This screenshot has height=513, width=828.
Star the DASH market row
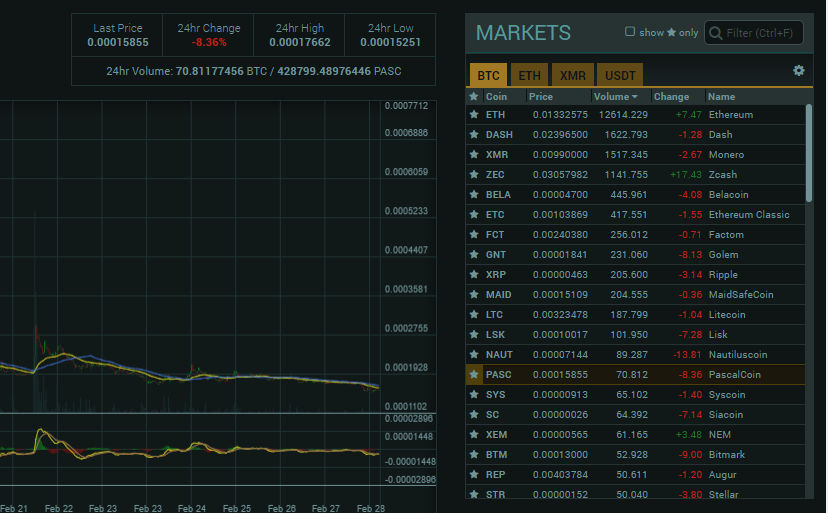pos(474,134)
